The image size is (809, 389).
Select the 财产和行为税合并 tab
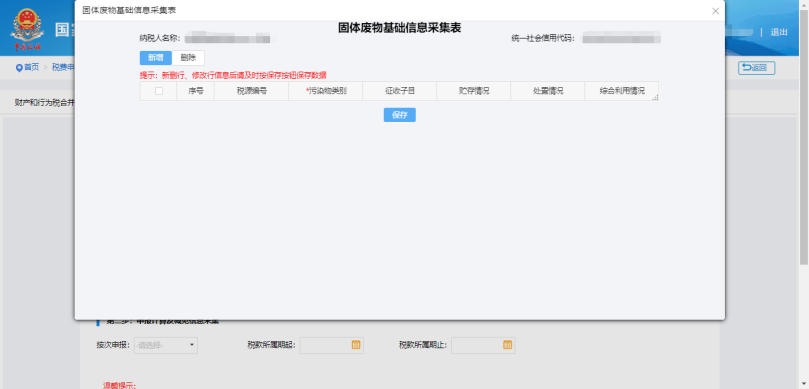pos(45,103)
